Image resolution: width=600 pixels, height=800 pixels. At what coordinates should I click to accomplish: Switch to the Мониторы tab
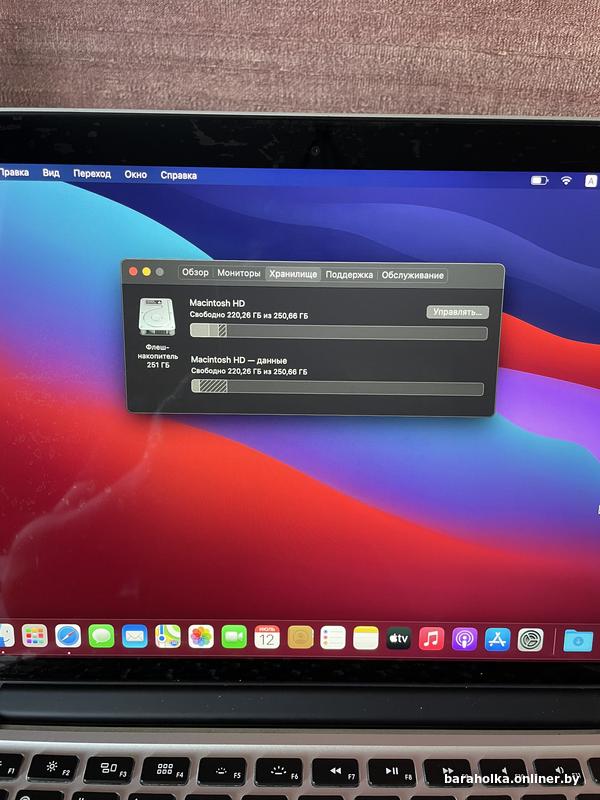[x=239, y=273]
